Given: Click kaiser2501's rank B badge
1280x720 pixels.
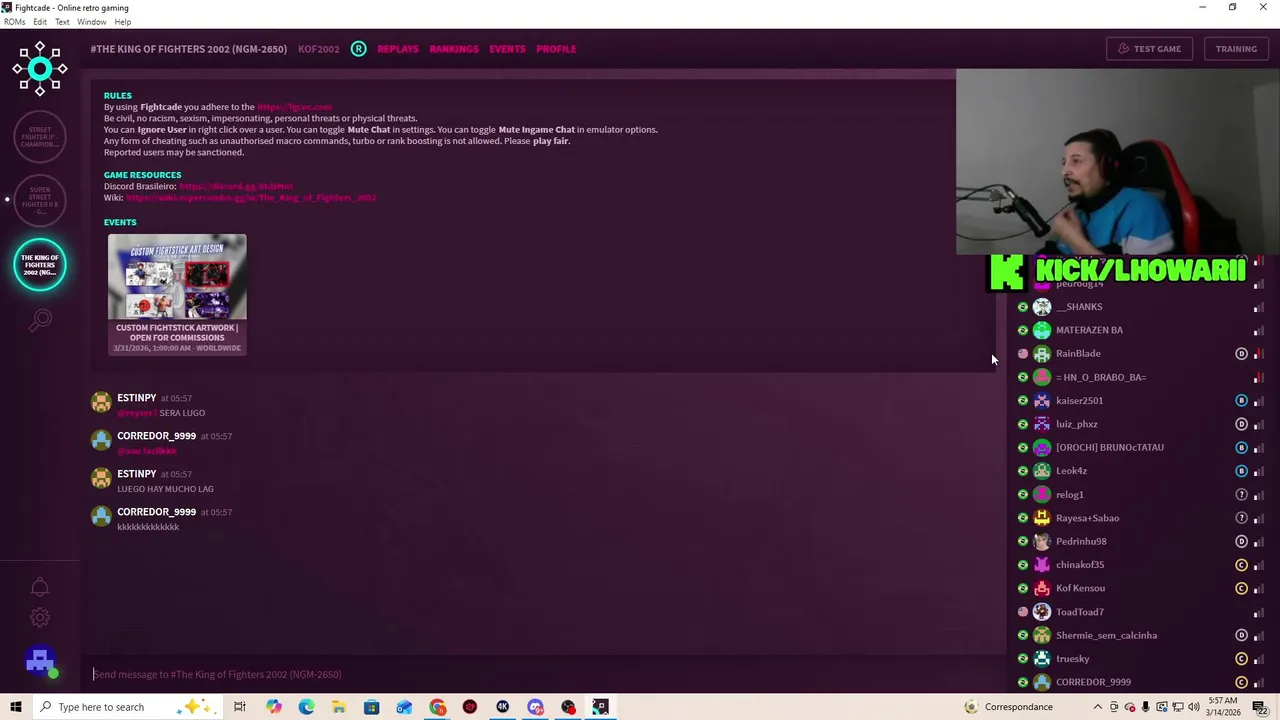Looking at the screenshot, I should (x=1241, y=400).
